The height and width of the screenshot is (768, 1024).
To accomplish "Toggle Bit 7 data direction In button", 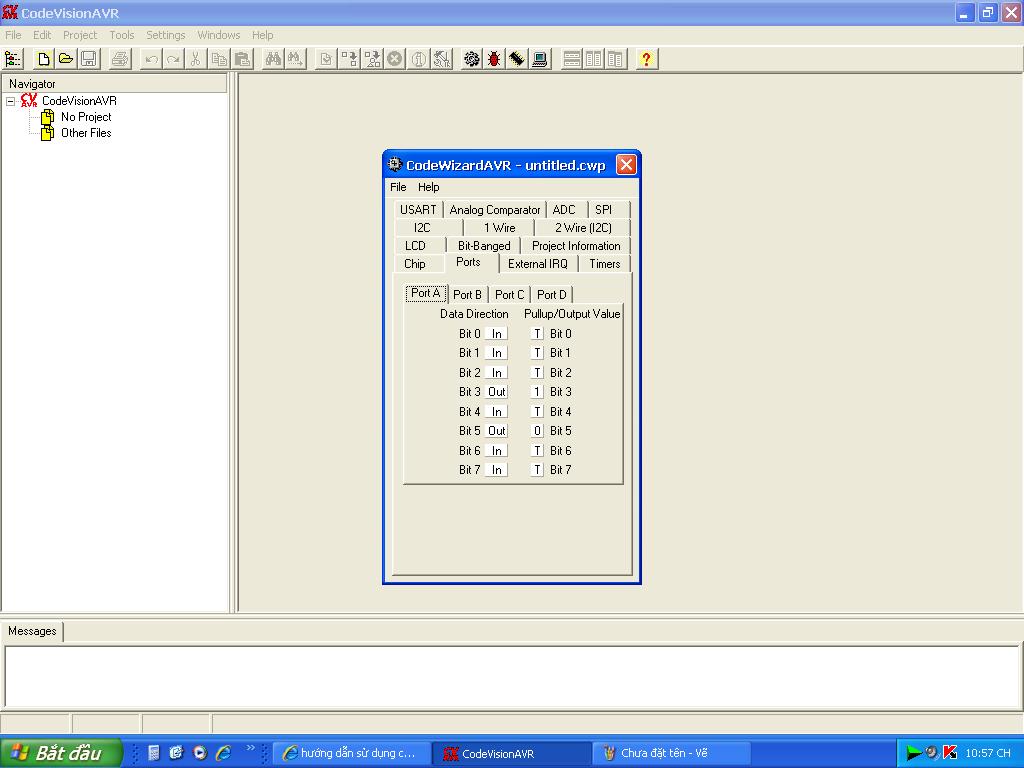I will coord(496,470).
